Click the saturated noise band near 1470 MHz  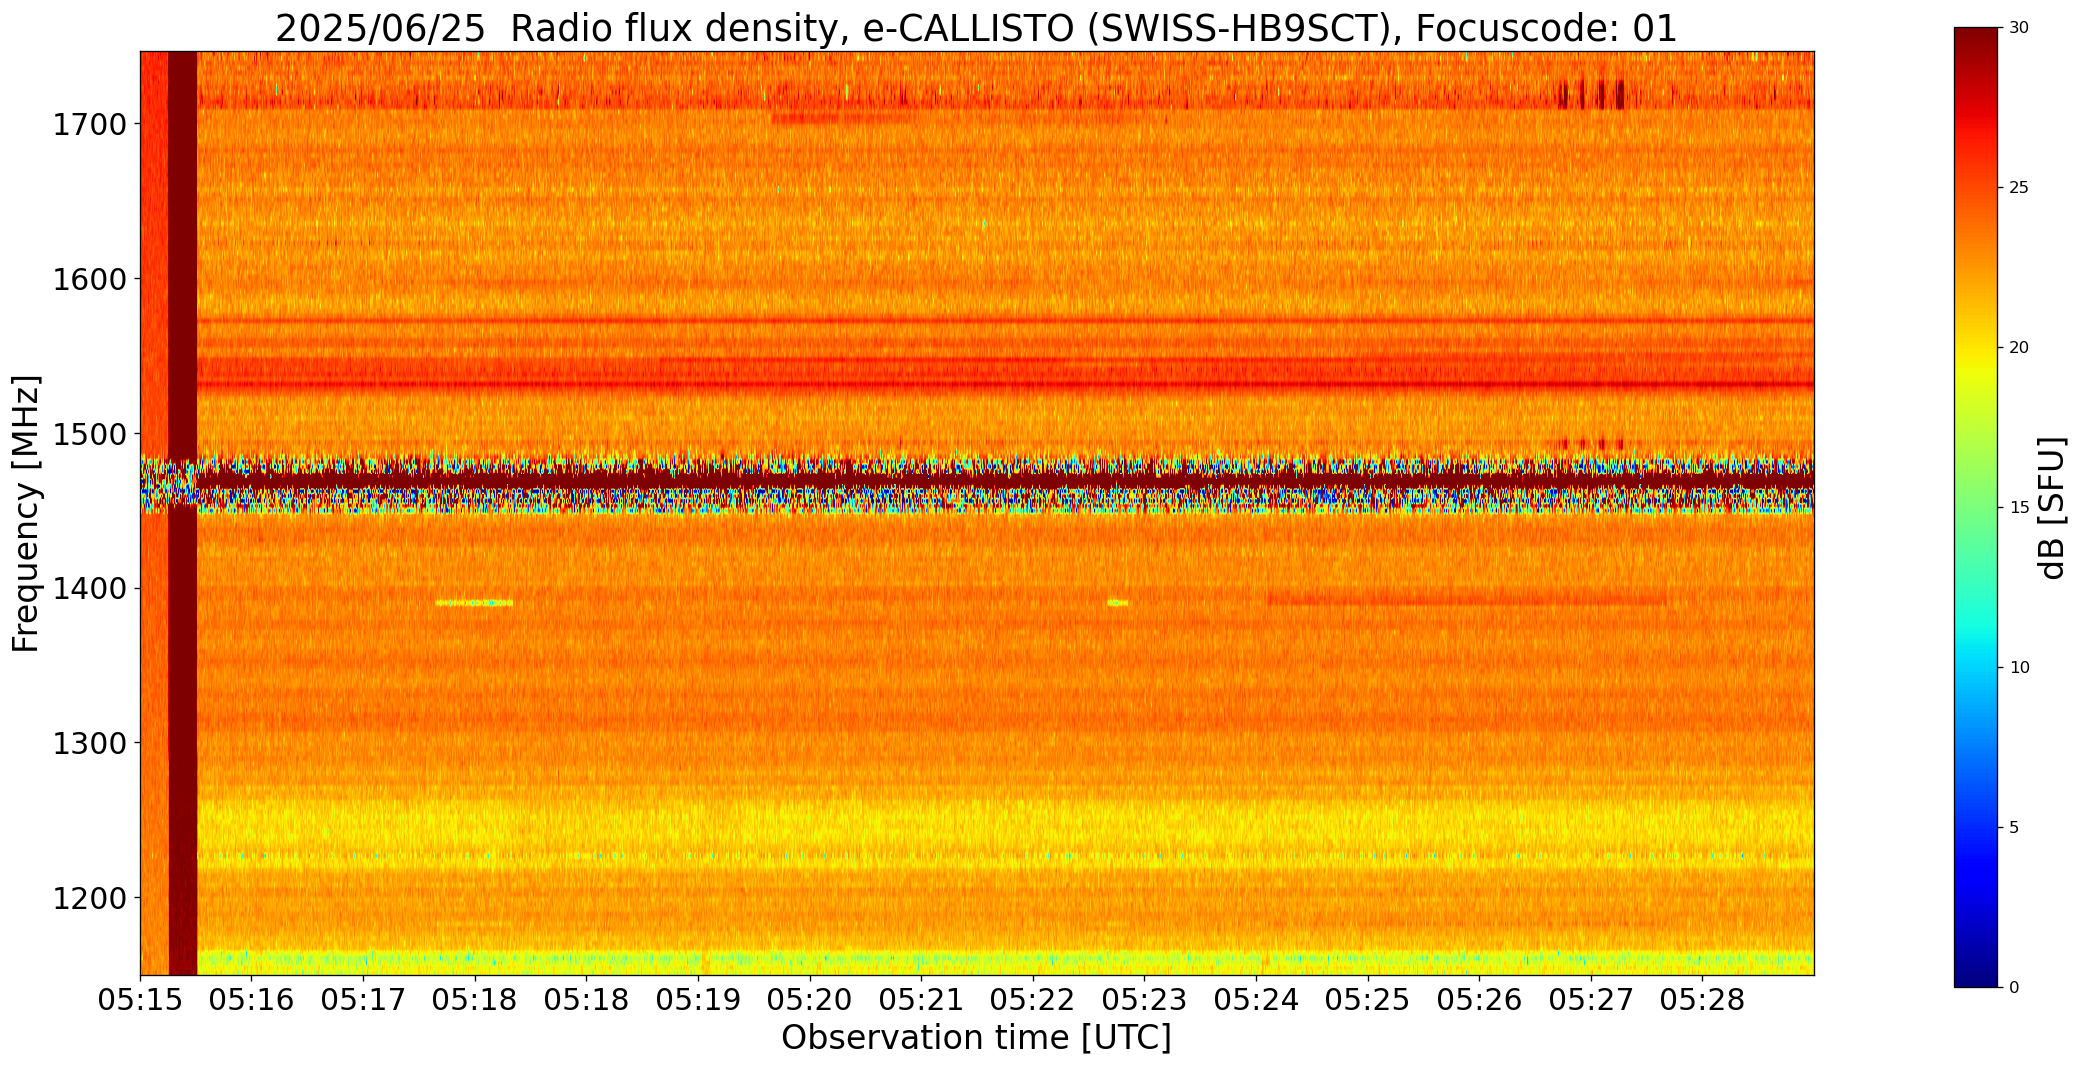[x=977, y=483]
